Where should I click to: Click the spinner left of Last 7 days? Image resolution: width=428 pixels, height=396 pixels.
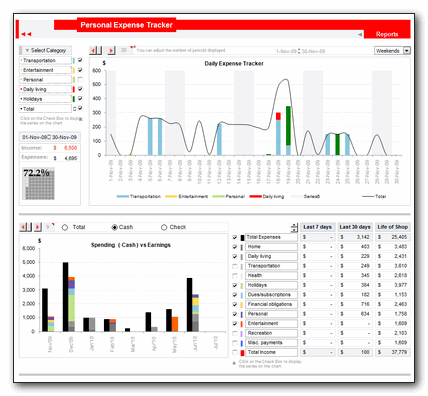pyautogui.click(x=294, y=228)
